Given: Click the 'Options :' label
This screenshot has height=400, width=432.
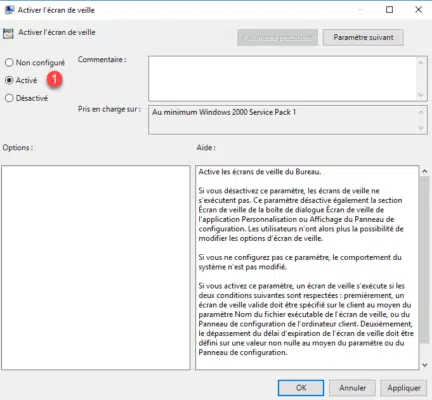Looking at the screenshot, I should coord(18,148).
